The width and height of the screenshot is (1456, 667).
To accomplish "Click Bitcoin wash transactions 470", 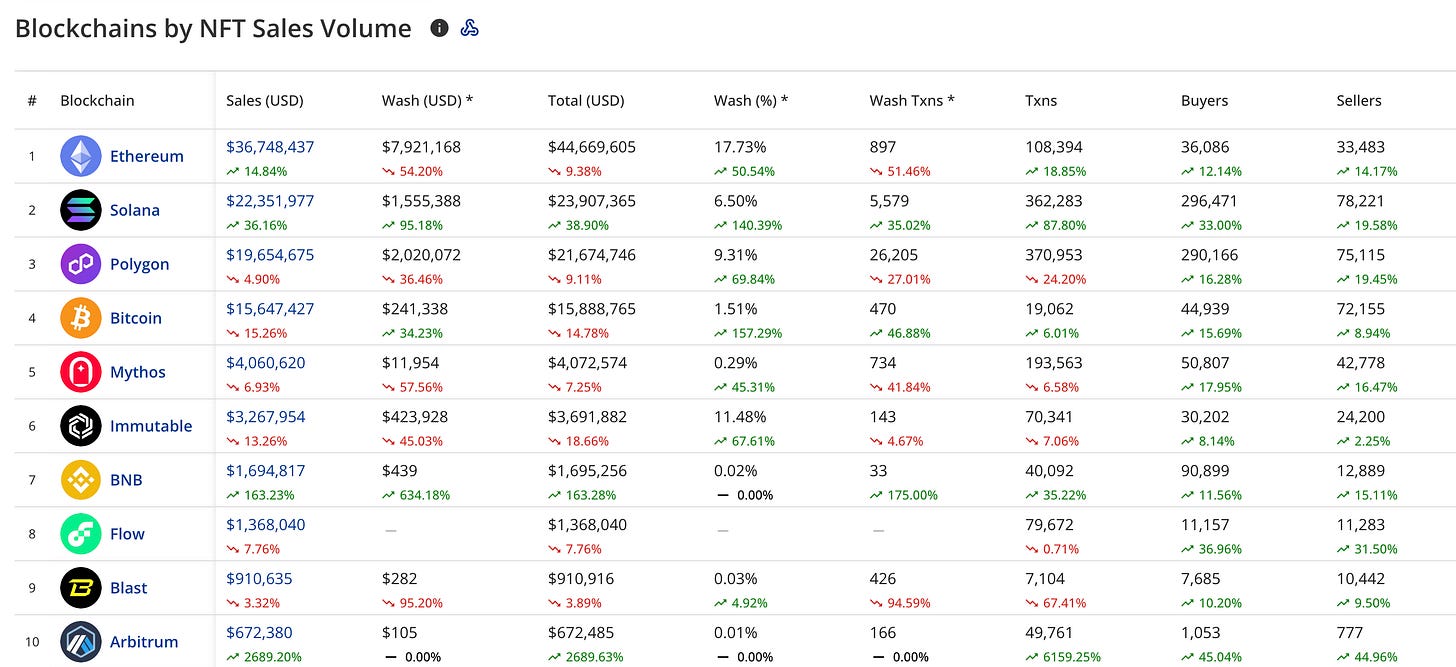I will point(883,308).
